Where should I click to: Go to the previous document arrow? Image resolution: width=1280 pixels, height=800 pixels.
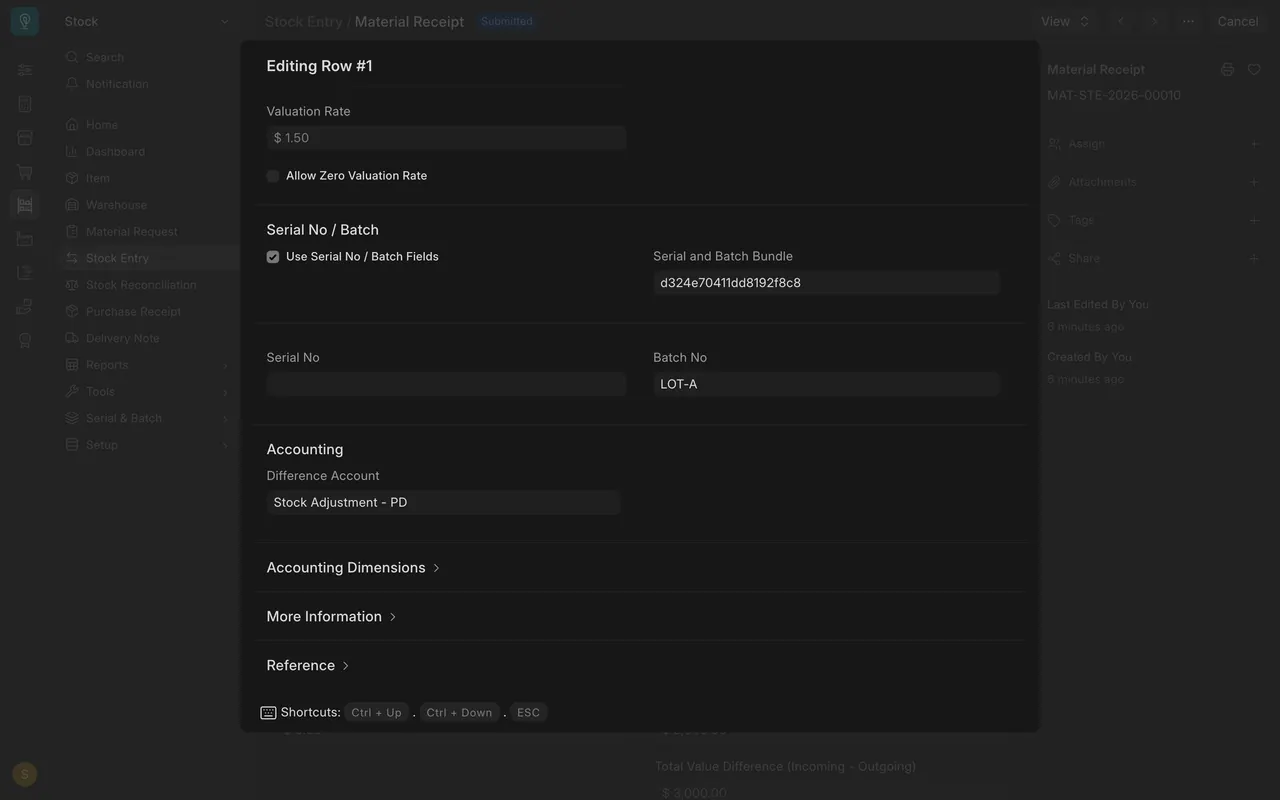pyautogui.click(x=1121, y=21)
